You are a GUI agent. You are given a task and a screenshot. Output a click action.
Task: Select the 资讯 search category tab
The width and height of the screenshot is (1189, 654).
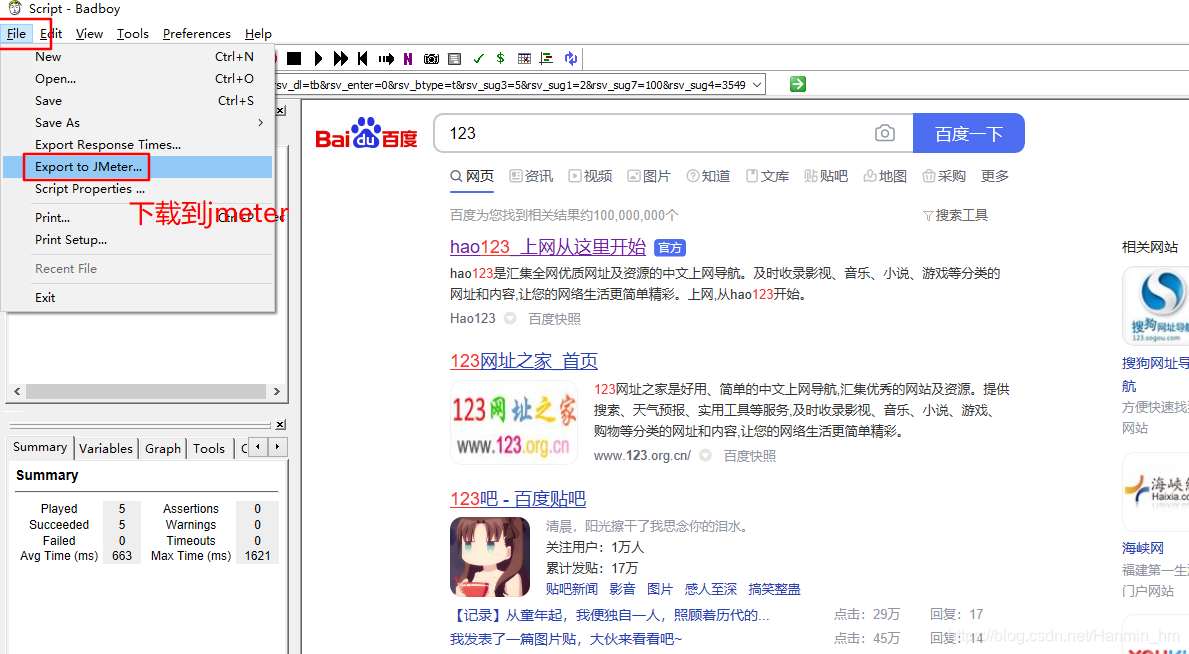[x=531, y=176]
